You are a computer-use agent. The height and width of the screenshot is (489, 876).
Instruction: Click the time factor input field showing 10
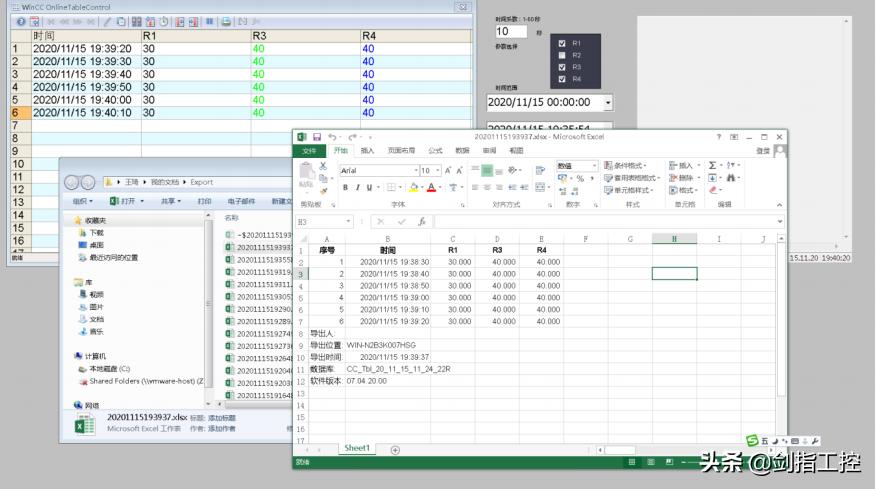(511, 31)
